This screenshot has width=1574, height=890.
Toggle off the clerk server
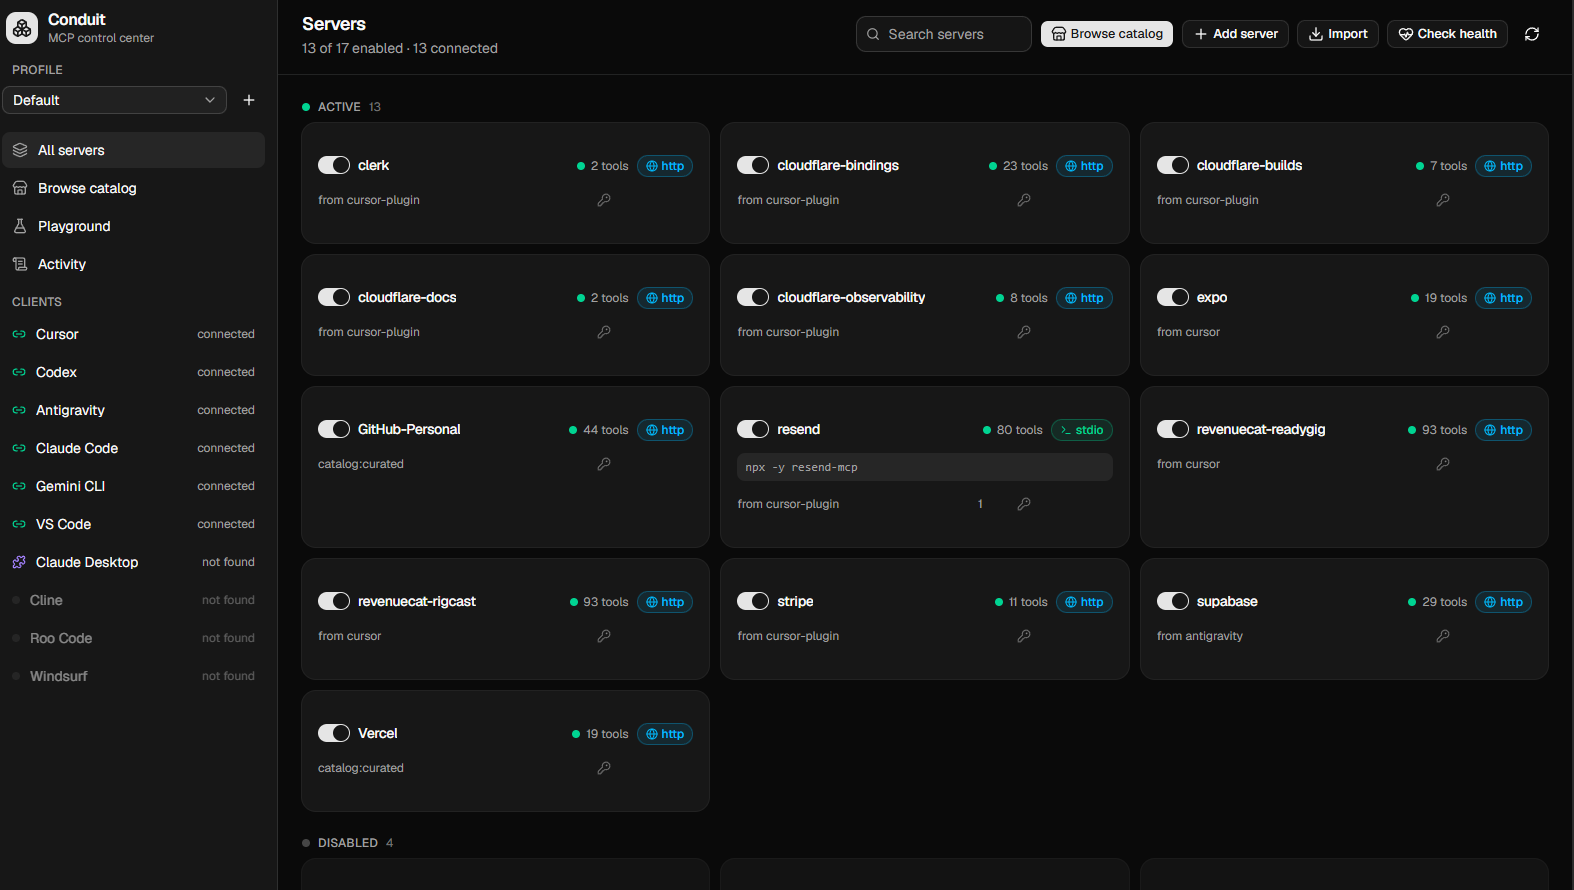coord(334,165)
